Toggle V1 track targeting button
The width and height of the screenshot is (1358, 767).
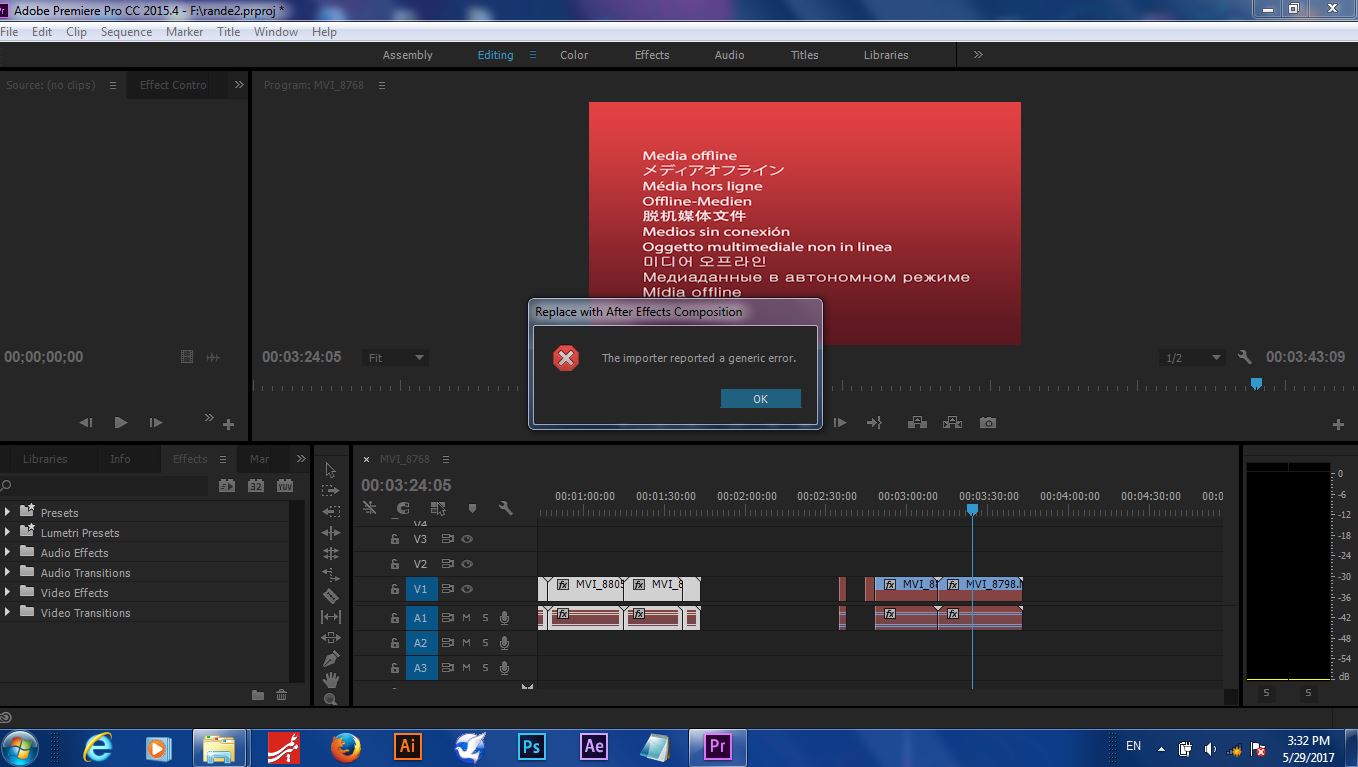point(421,589)
